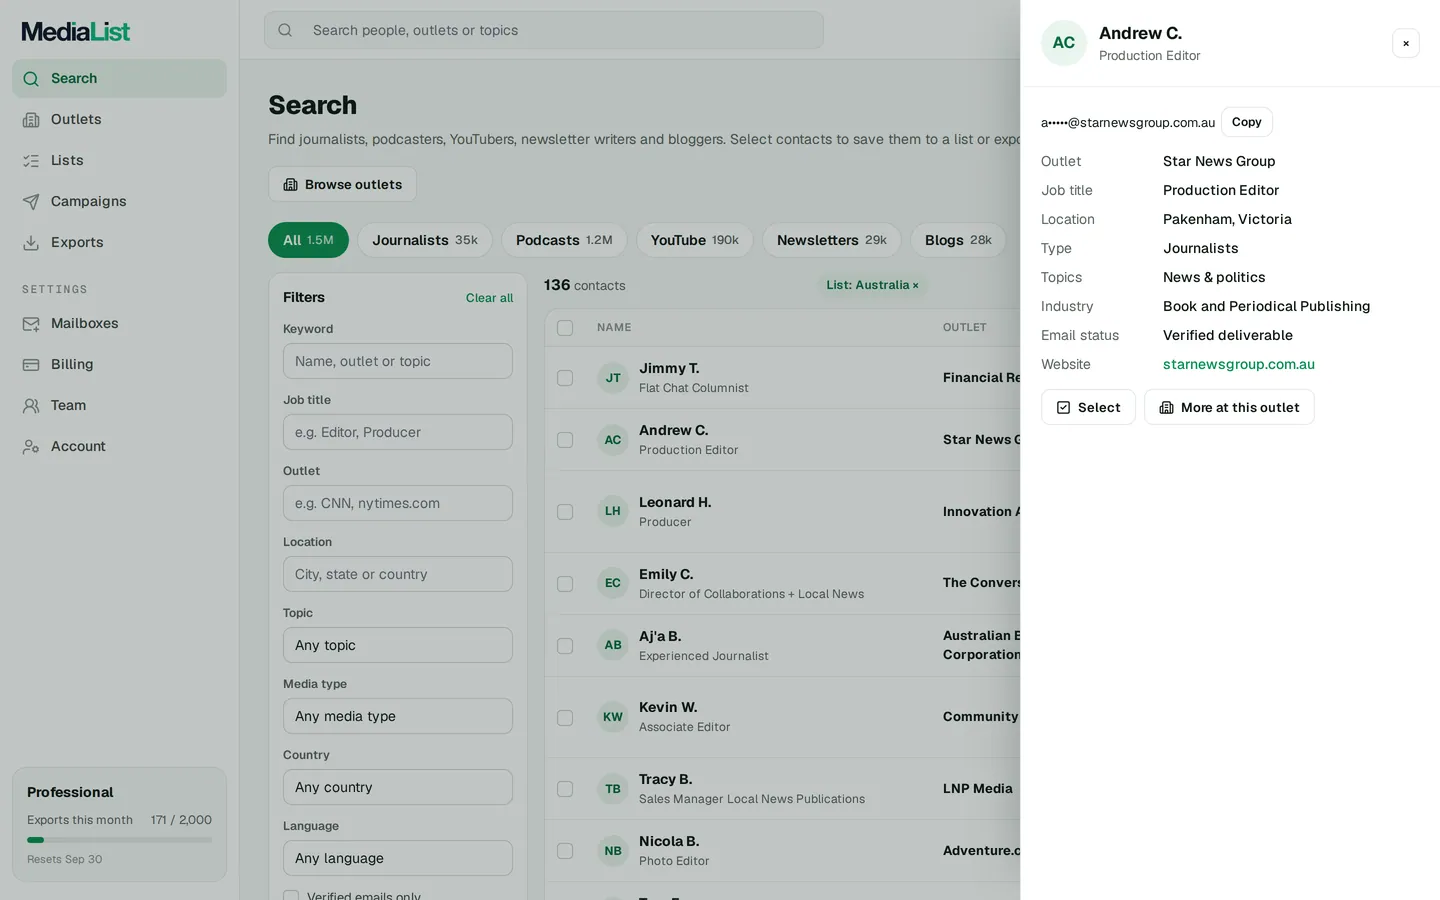This screenshot has width=1440, height=900.
Task: Switch to the Newsletters 29k tab
Action: pyautogui.click(x=832, y=240)
